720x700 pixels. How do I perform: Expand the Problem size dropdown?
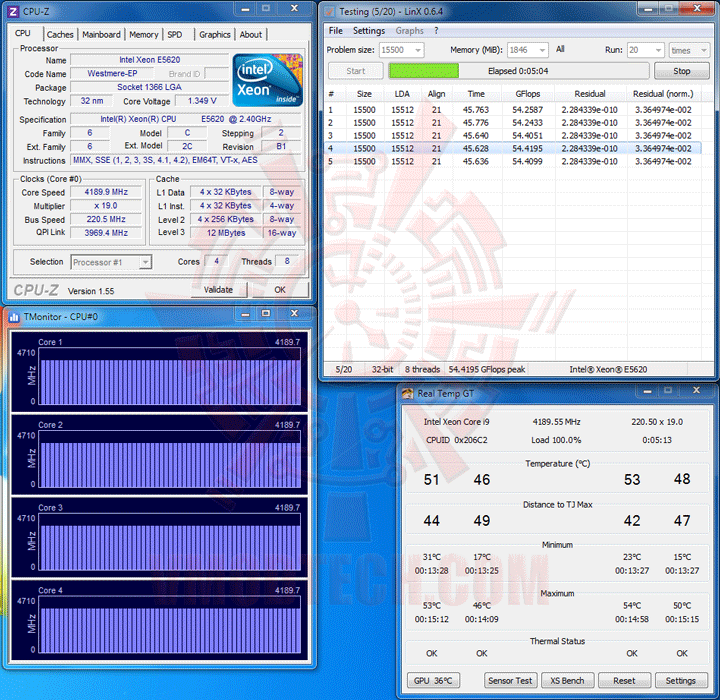point(418,50)
